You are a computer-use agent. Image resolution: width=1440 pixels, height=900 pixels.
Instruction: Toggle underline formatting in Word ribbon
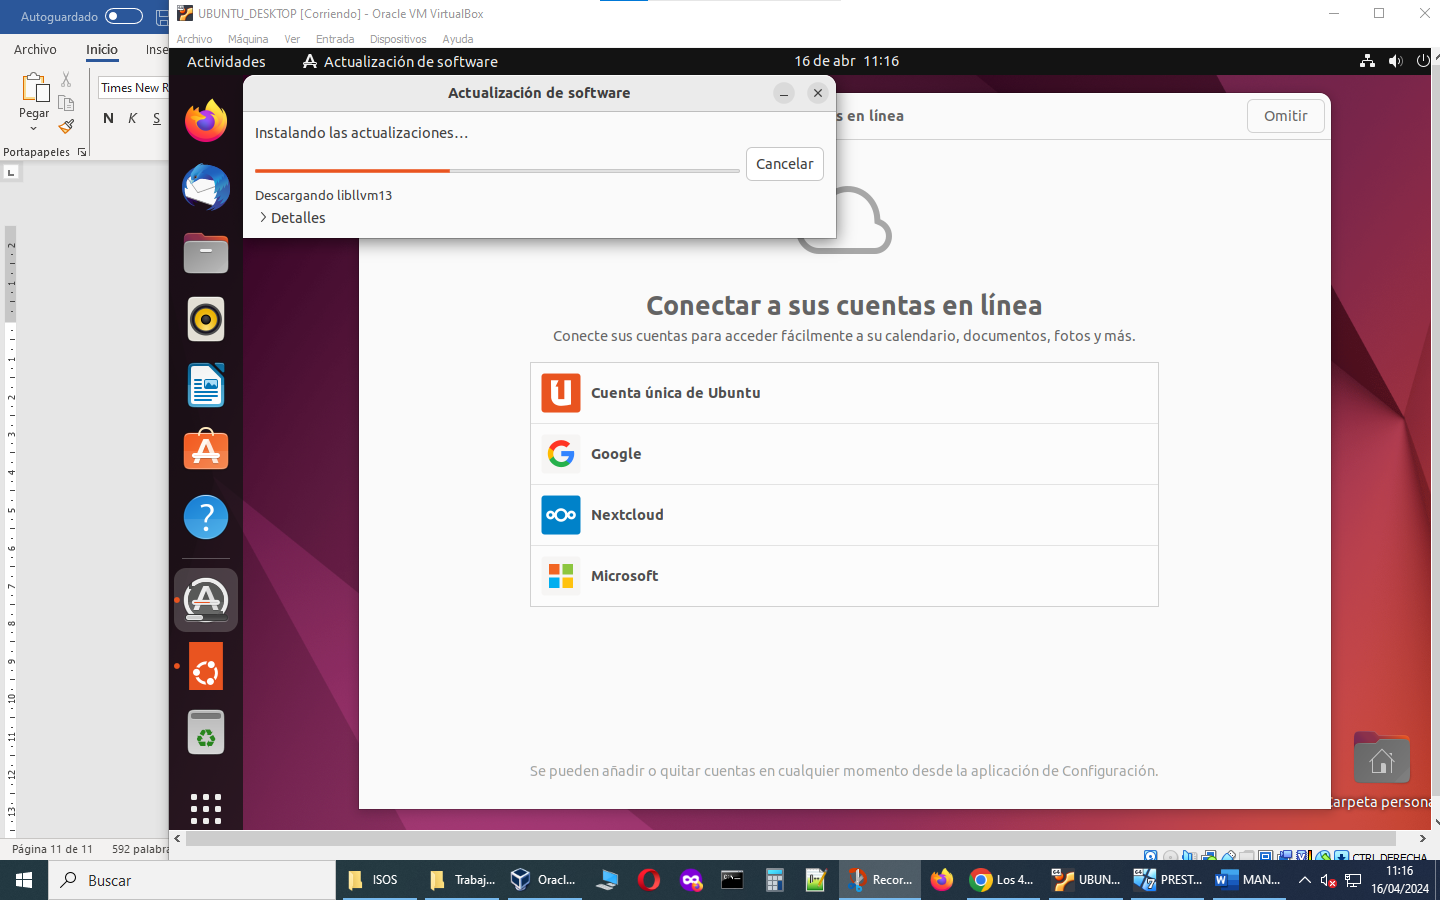coord(156,118)
